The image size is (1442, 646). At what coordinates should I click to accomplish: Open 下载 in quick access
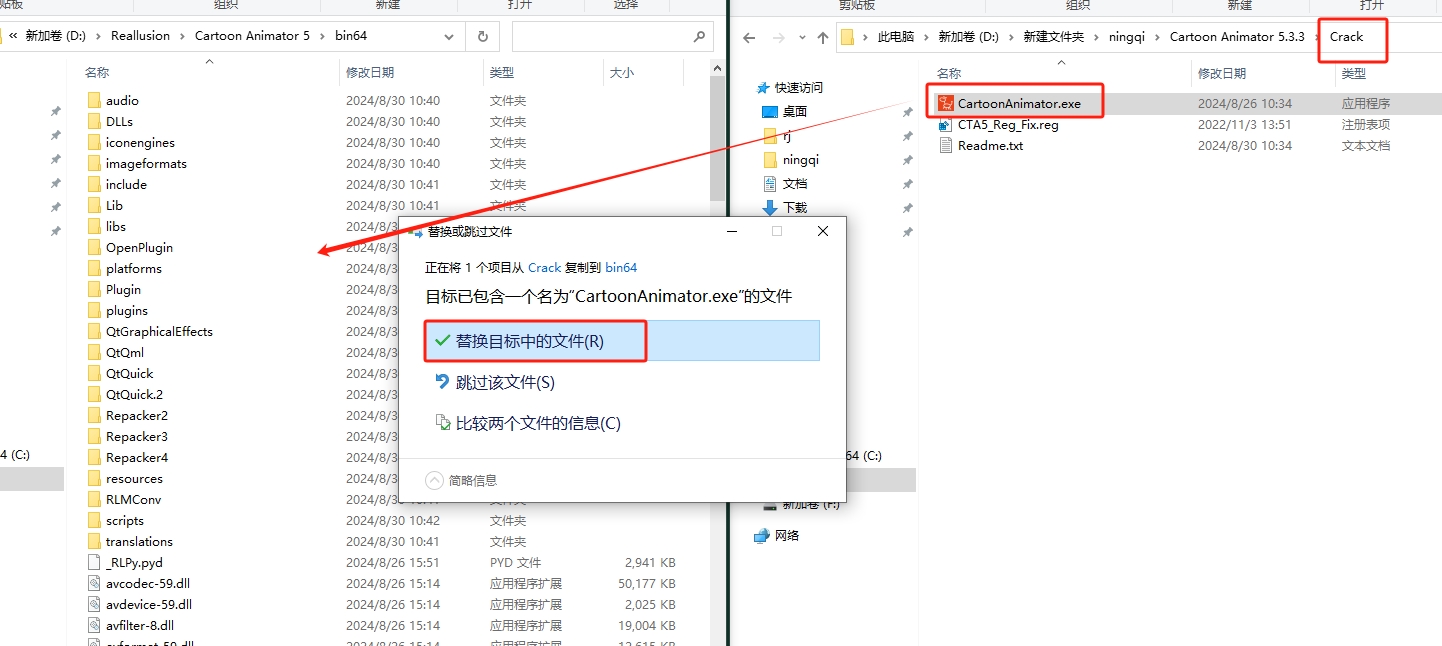point(795,207)
